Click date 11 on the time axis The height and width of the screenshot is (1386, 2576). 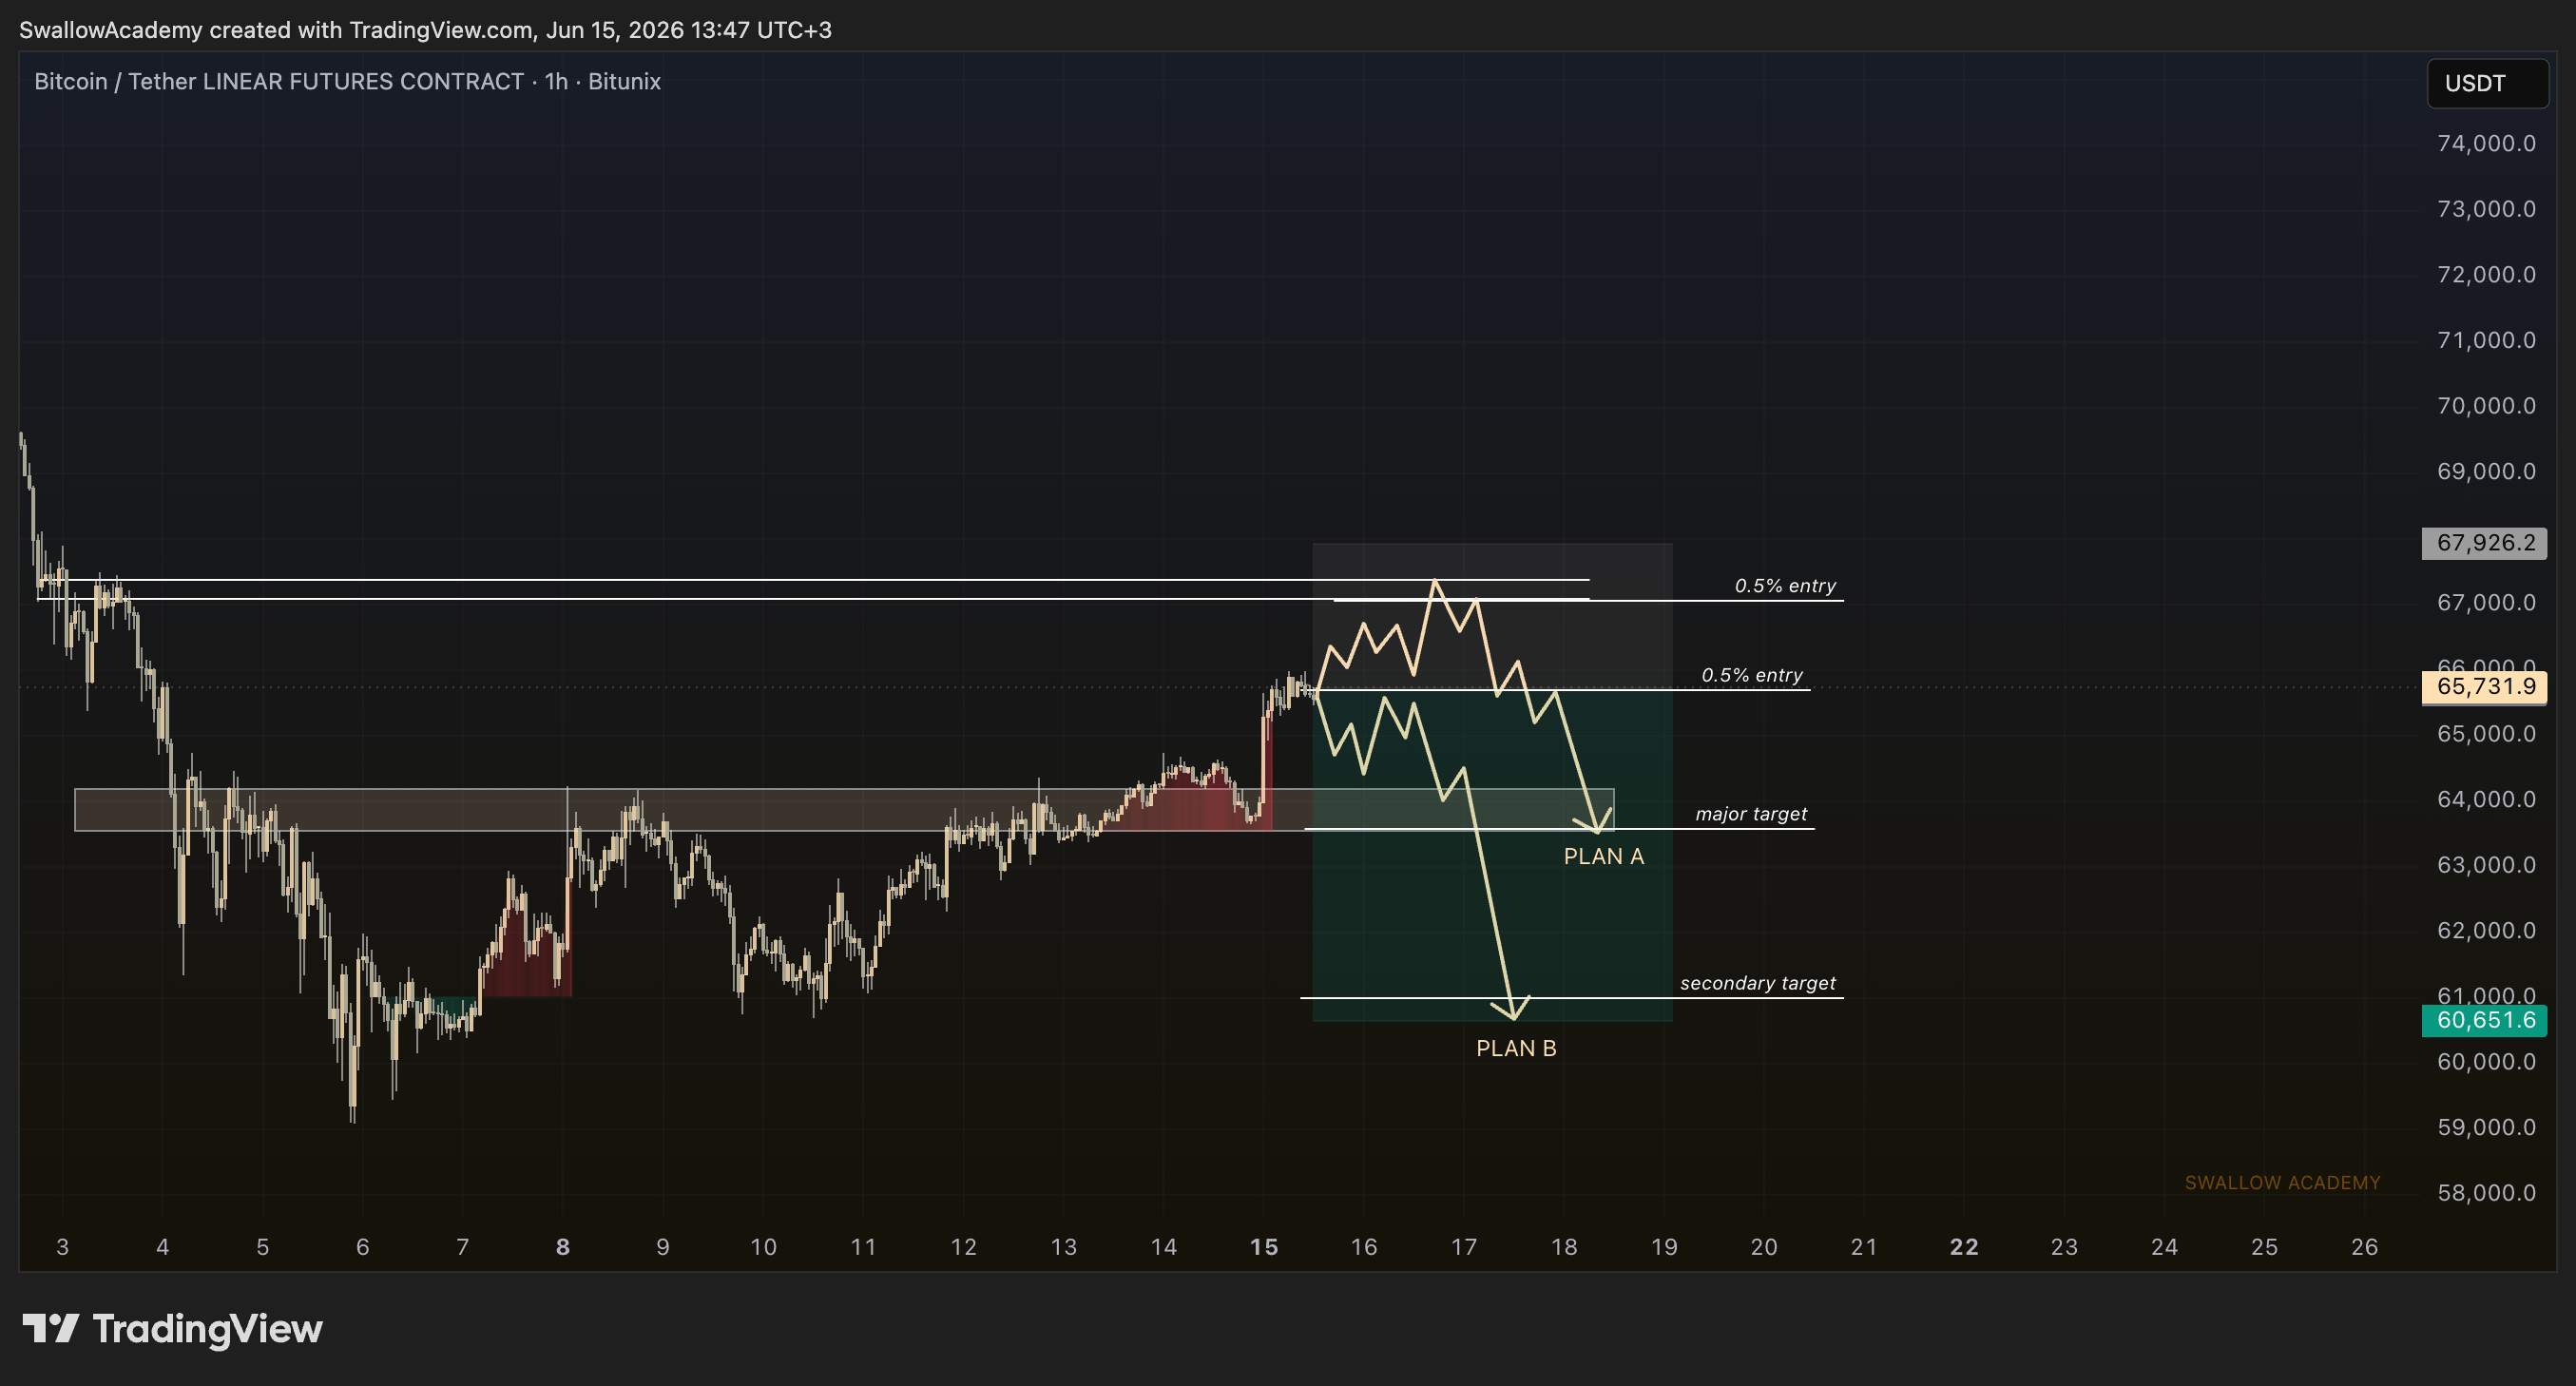[x=863, y=1247]
